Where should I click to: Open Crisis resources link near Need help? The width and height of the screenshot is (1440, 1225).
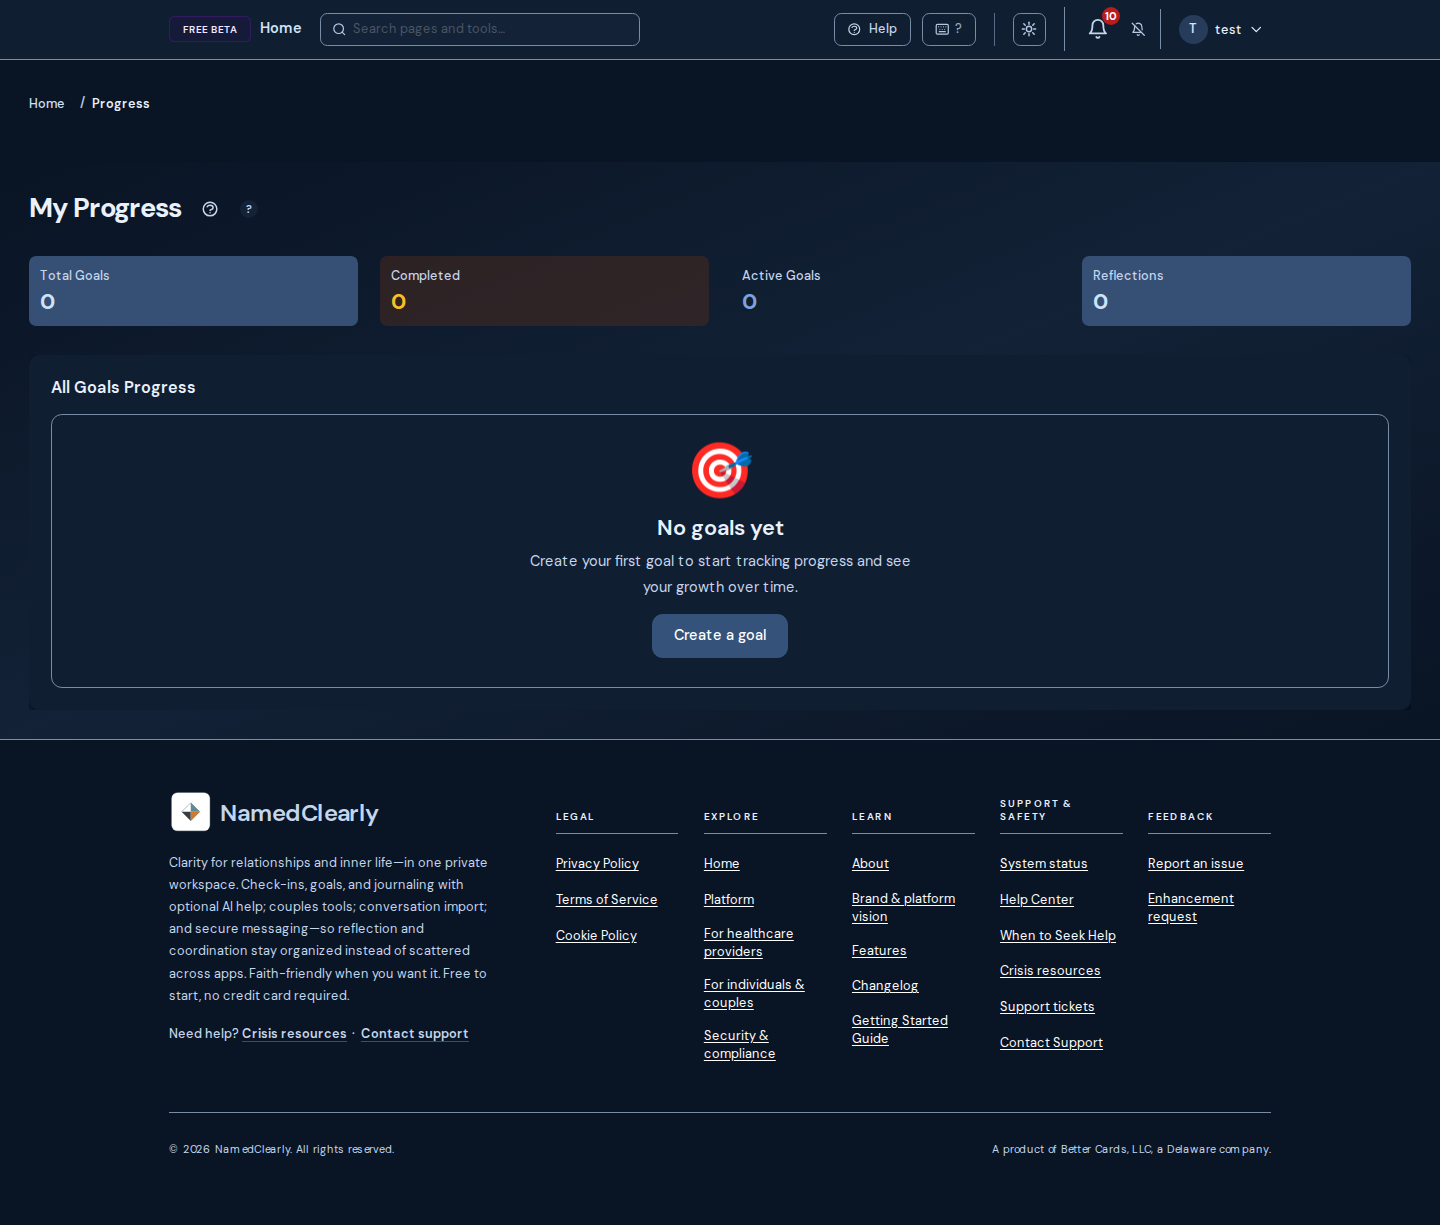(x=294, y=1033)
